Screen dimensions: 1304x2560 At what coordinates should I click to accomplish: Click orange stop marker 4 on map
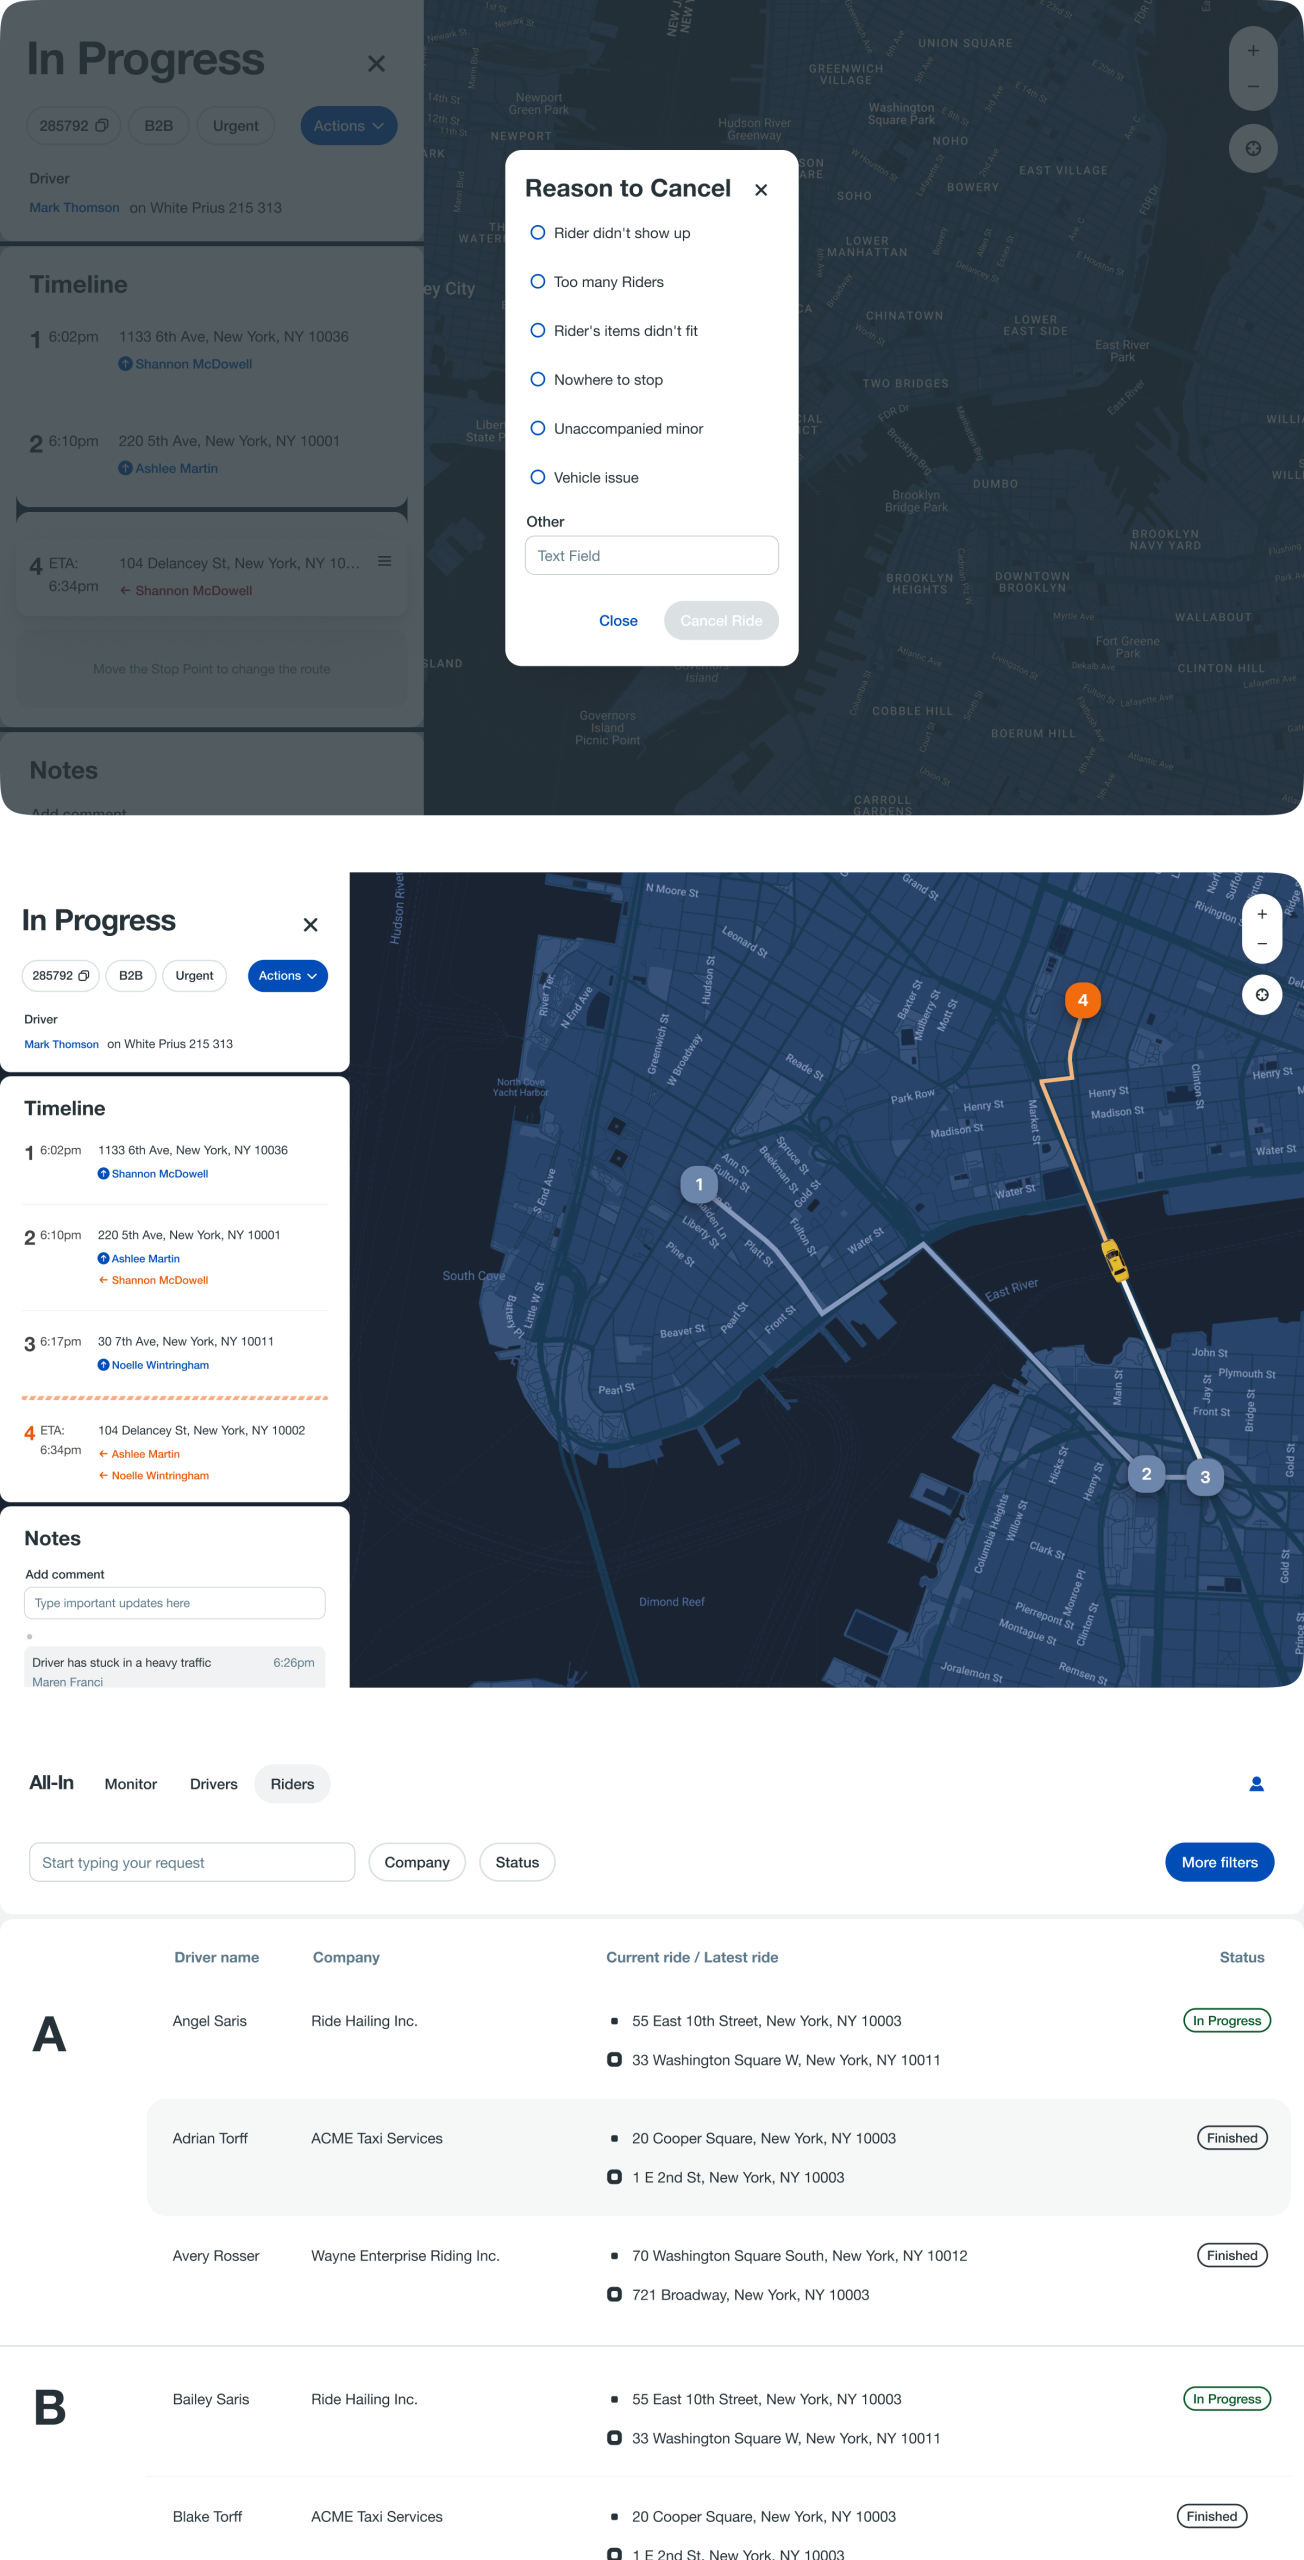1082,1000
